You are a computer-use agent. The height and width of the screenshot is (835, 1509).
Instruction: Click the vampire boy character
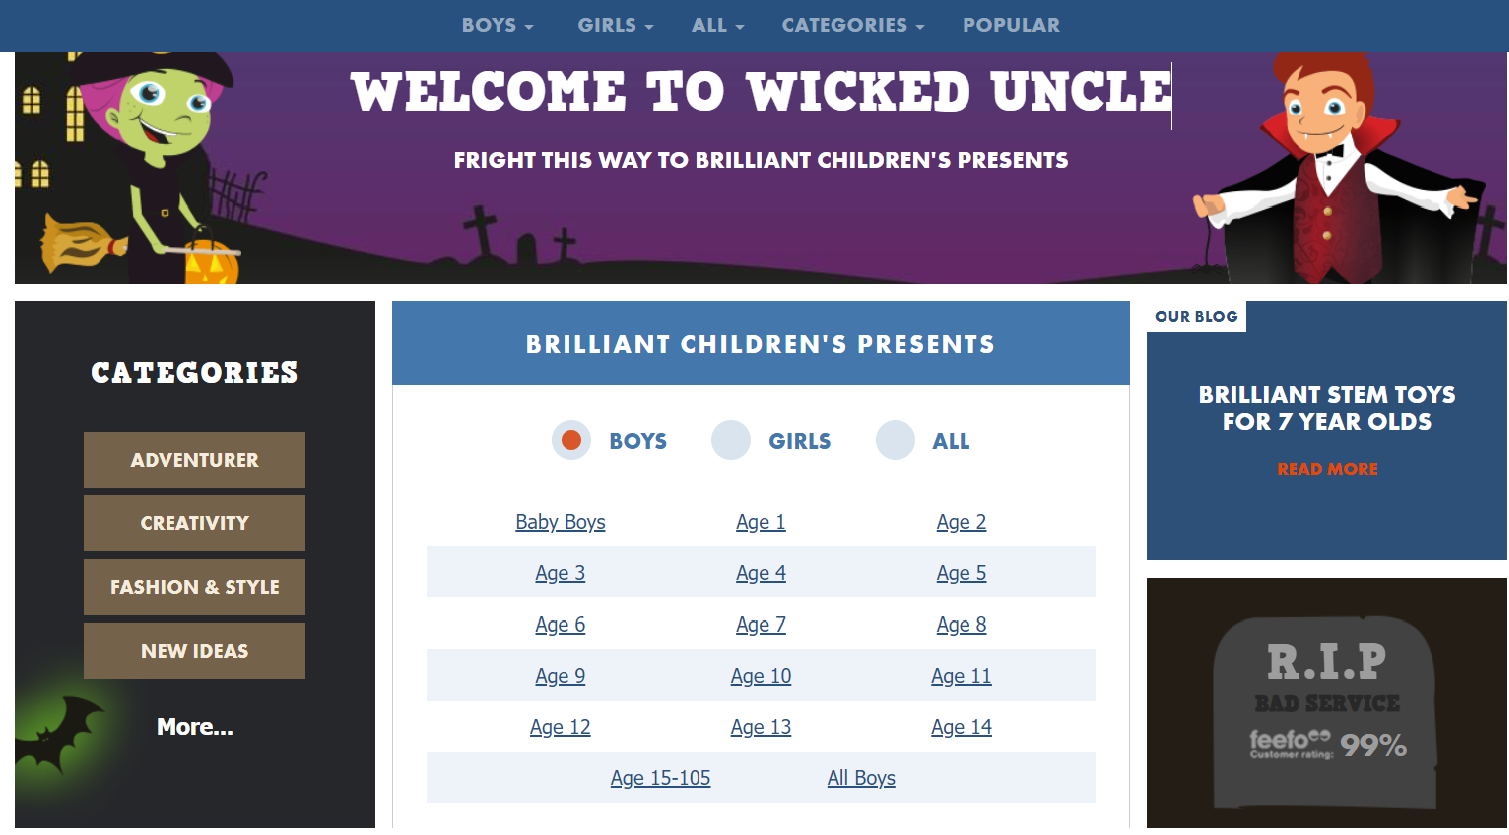(x=1330, y=170)
